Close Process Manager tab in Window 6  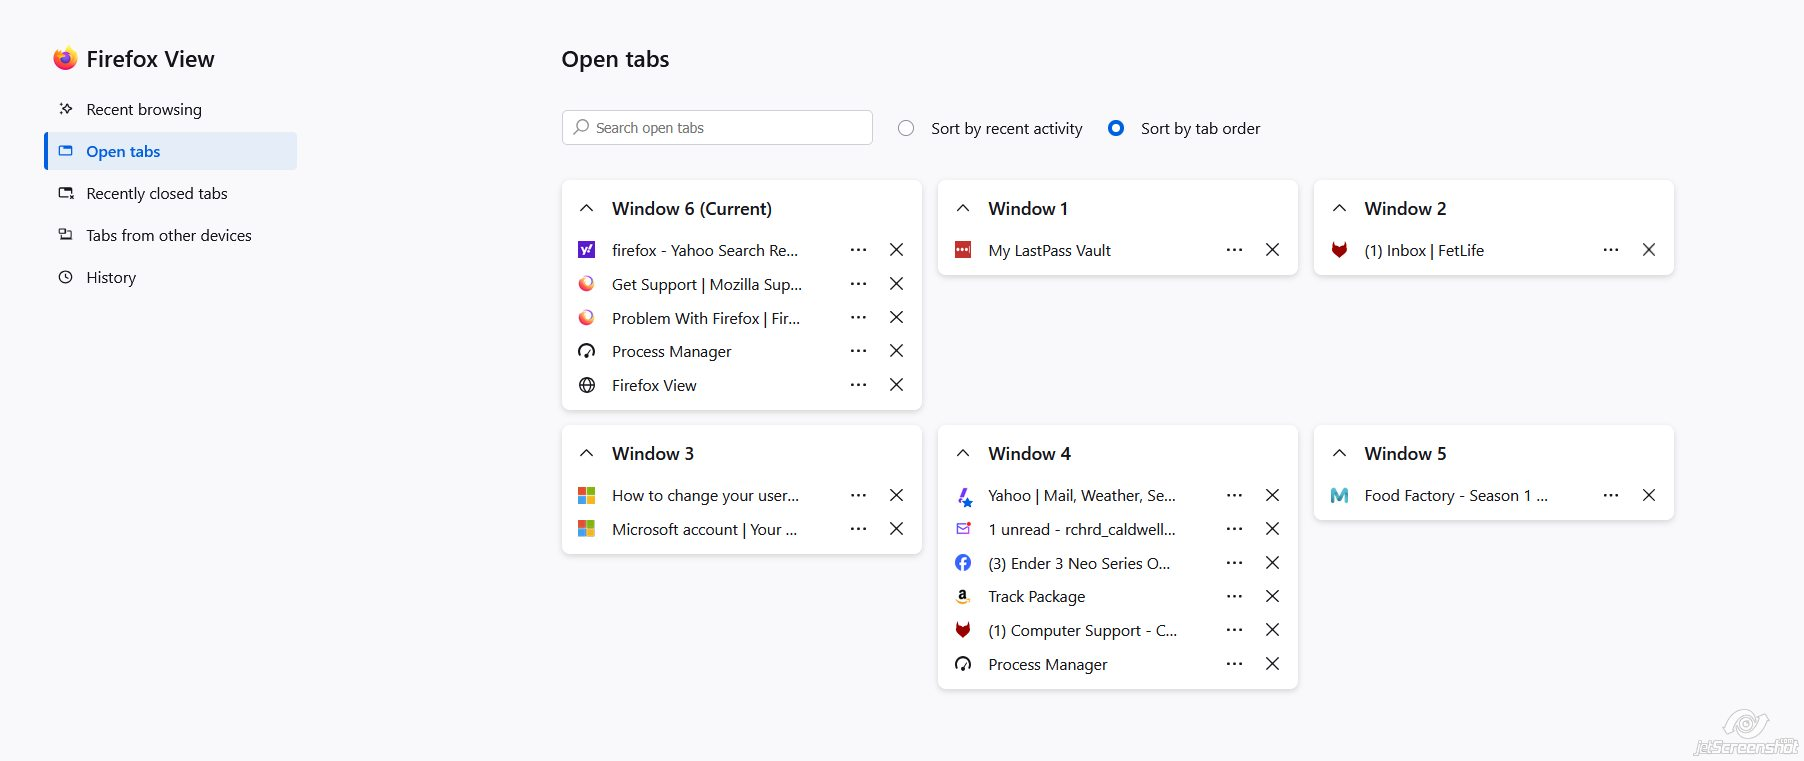pos(896,351)
